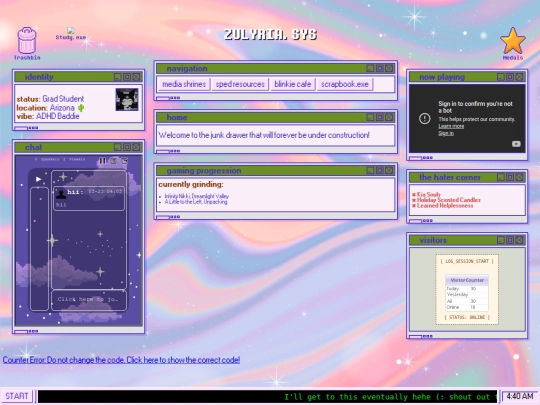Close the home window
The height and width of the screenshot is (405, 540).
[389, 117]
